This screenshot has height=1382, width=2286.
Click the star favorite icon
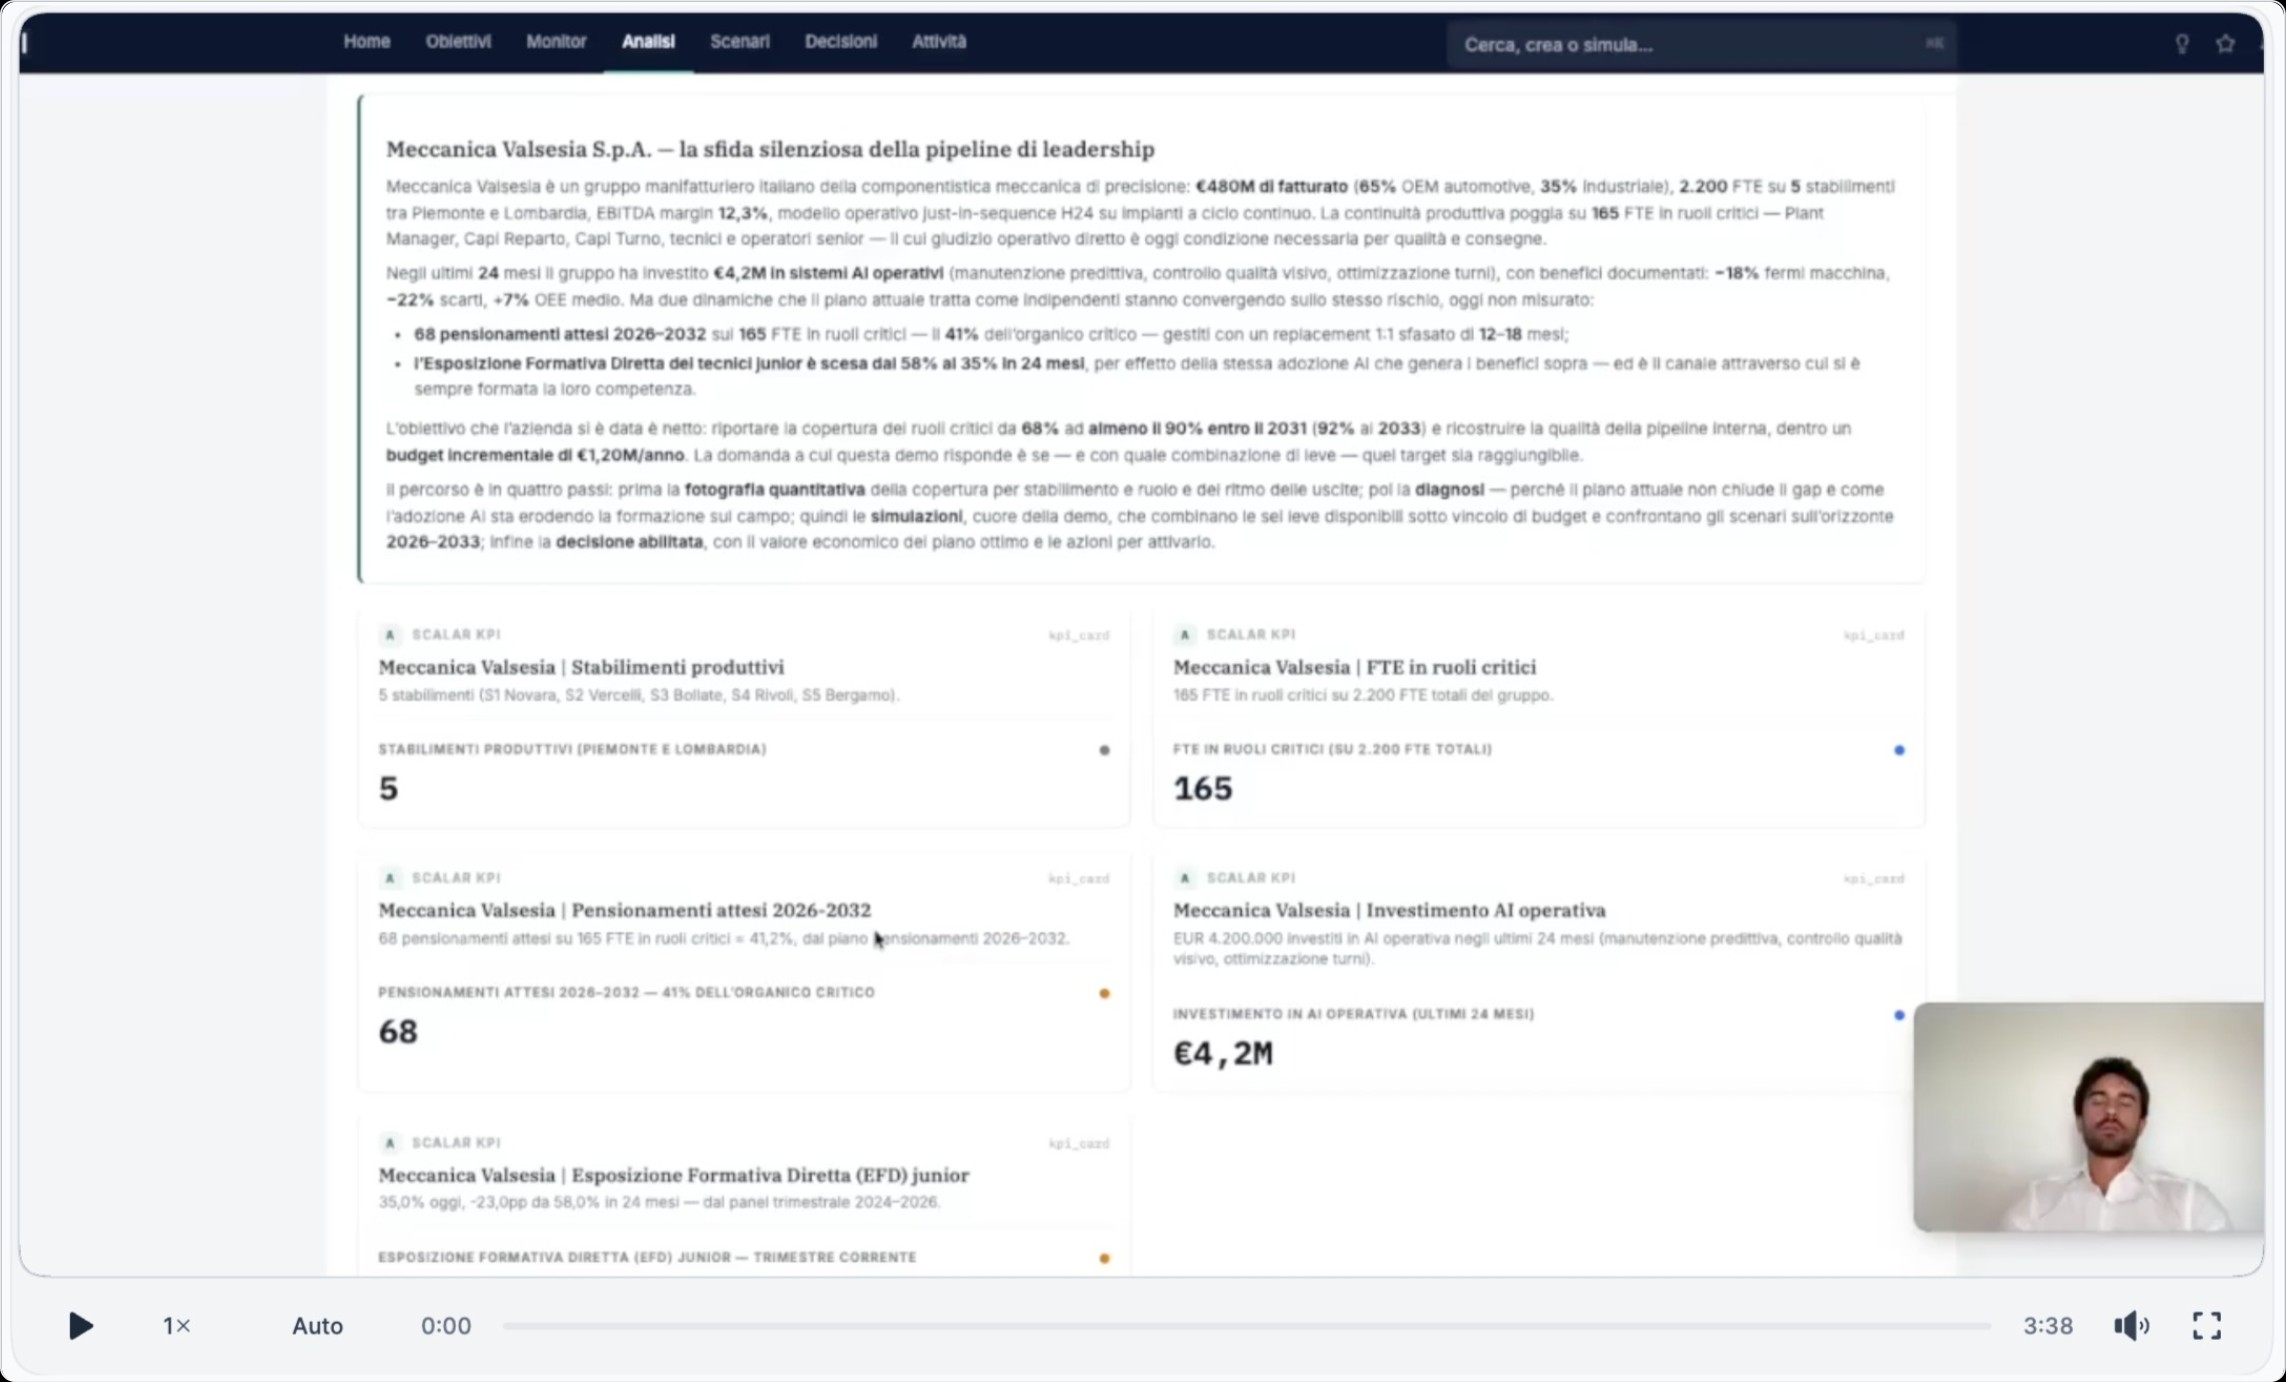pos(2225,44)
